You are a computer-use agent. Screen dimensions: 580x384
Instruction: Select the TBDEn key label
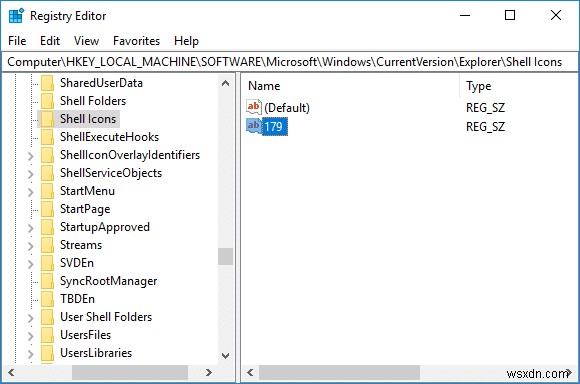tap(77, 299)
